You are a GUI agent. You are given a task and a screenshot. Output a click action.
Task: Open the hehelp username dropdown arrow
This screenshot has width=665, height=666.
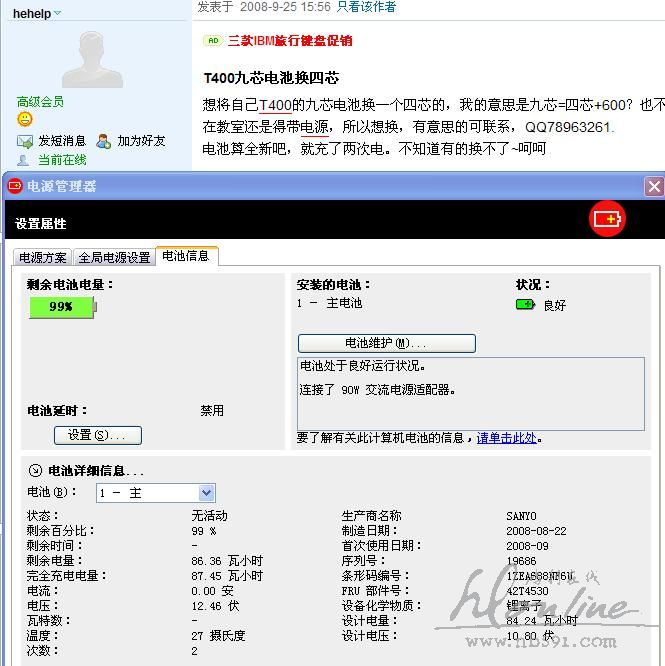(x=57, y=13)
